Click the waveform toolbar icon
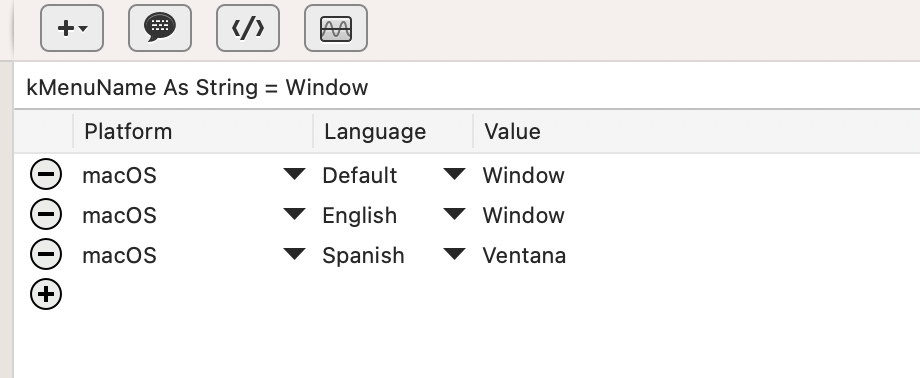Image resolution: width=920 pixels, height=378 pixels. 336,28
